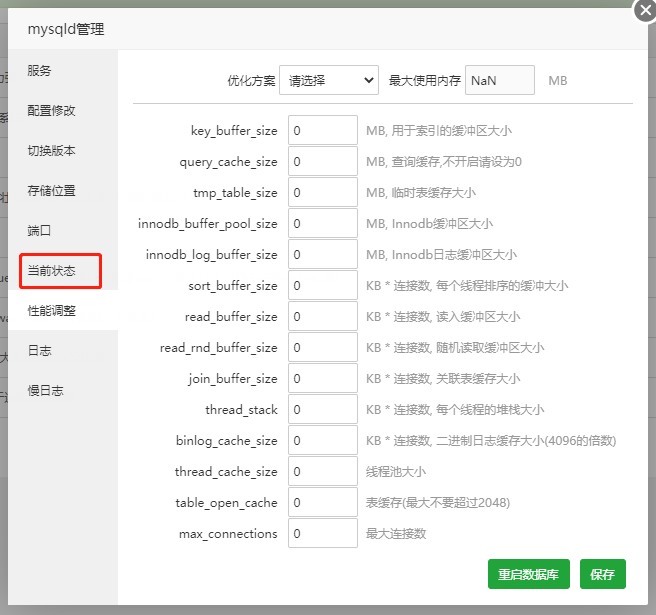The width and height of the screenshot is (656, 615).
Task: Click the 优化方案 label
Action: (x=251, y=80)
